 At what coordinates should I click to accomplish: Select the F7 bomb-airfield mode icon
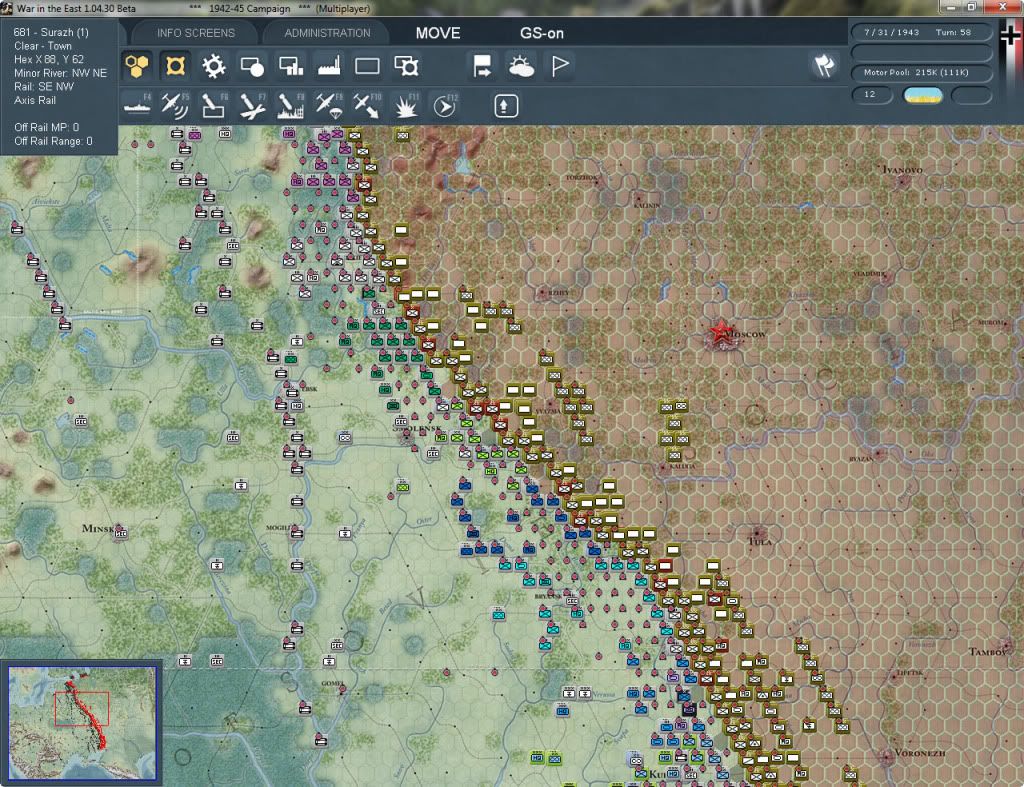point(252,106)
